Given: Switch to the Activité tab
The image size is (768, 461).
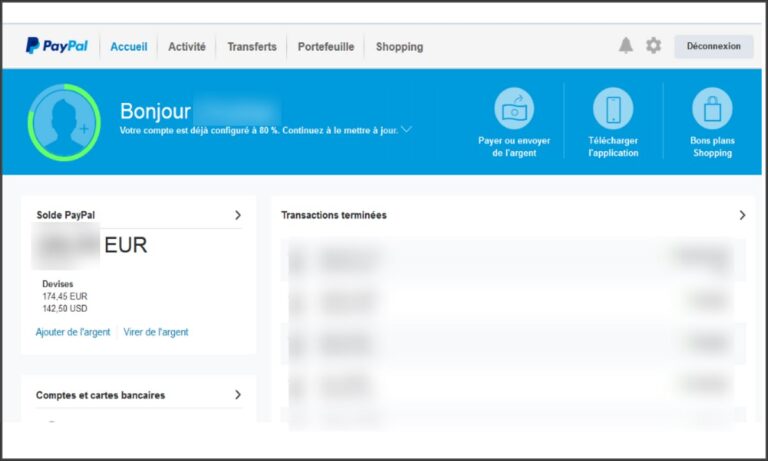Looking at the screenshot, I should 187,47.
